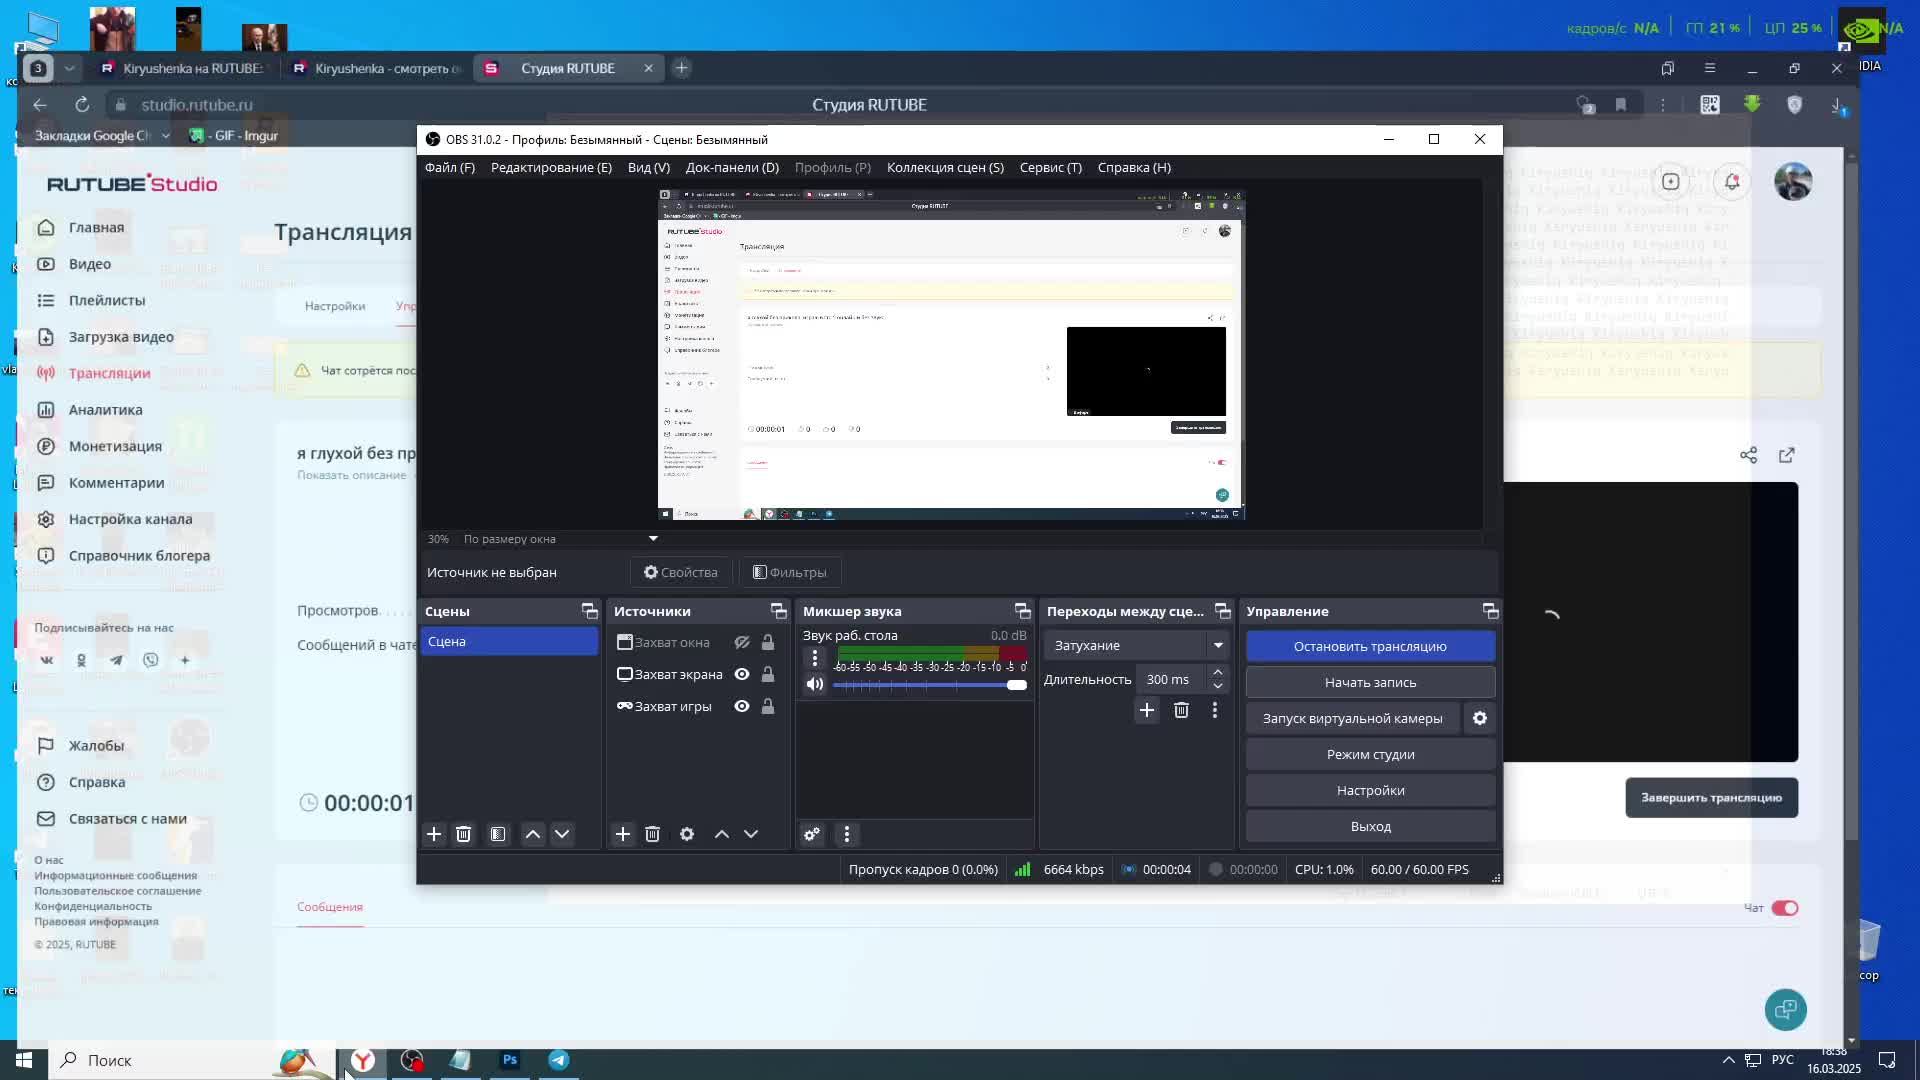Select Сцена in the Scenes list

click(509, 641)
